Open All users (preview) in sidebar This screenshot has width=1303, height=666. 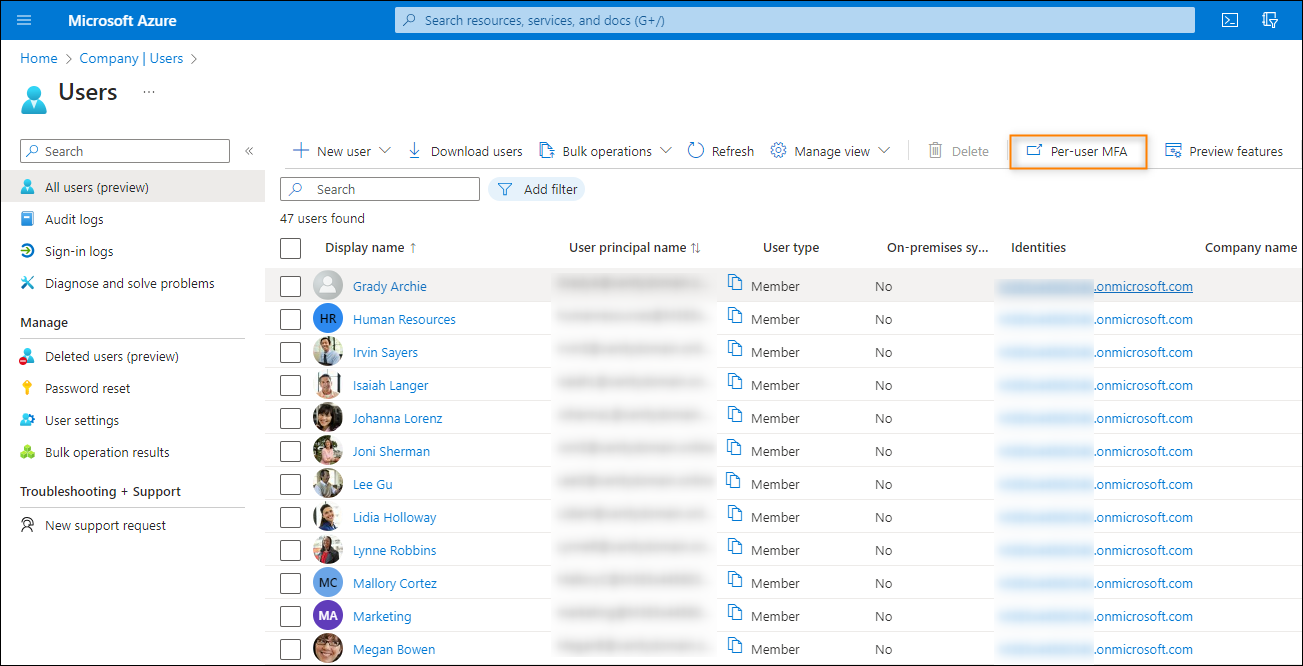coord(133,187)
